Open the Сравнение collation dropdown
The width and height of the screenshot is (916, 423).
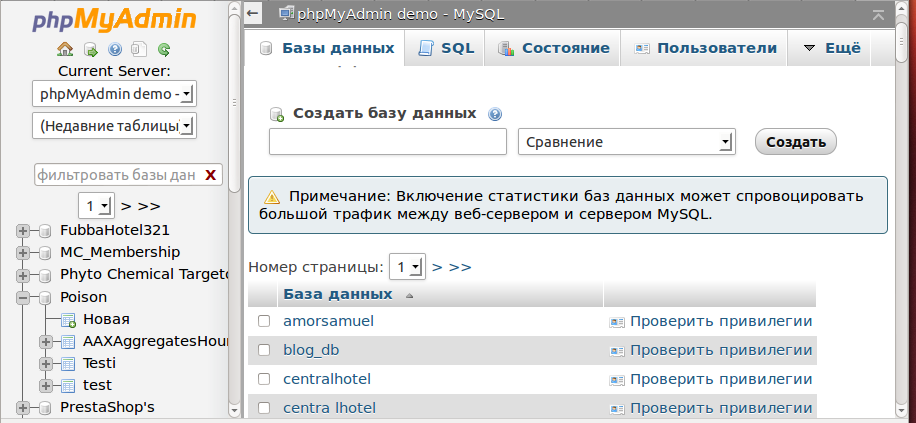[x=627, y=142]
